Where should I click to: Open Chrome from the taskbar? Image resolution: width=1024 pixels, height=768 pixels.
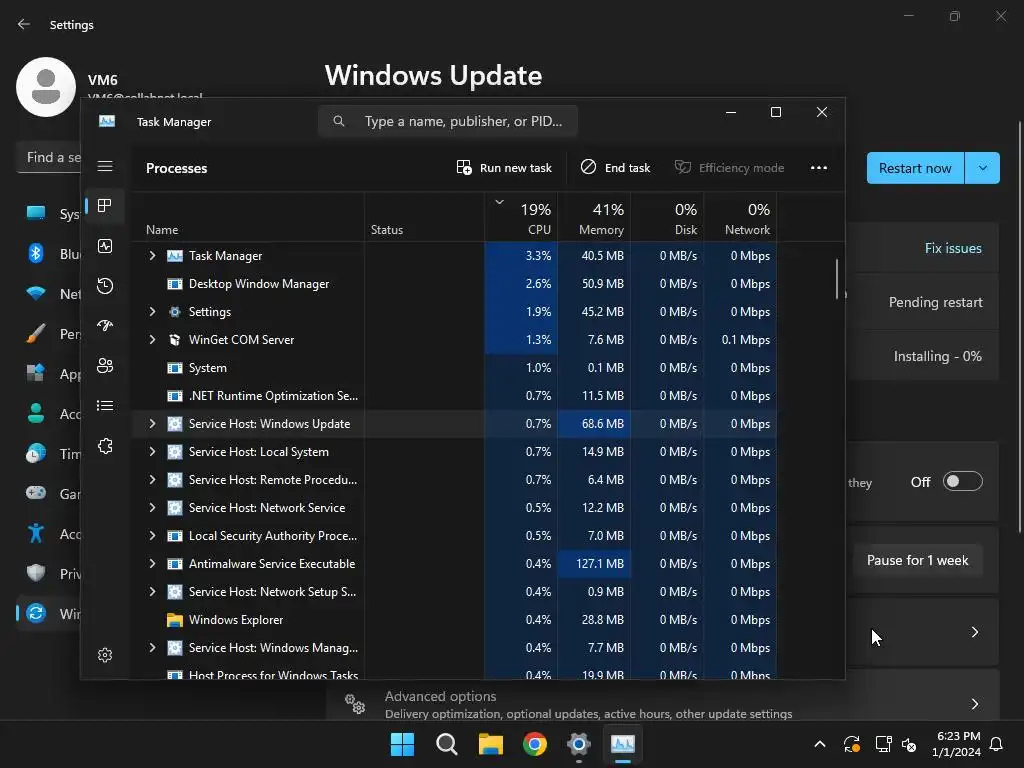pos(534,744)
